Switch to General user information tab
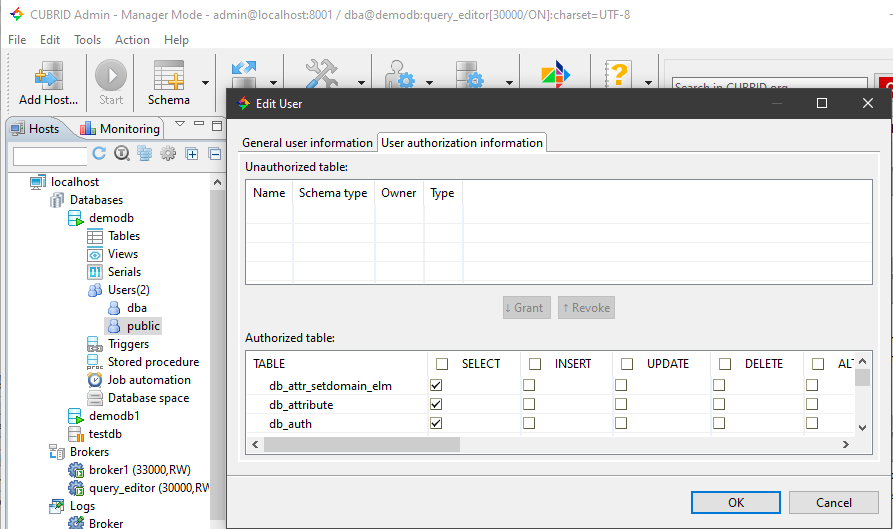This screenshot has width=893, height=529. coord(307,143)
